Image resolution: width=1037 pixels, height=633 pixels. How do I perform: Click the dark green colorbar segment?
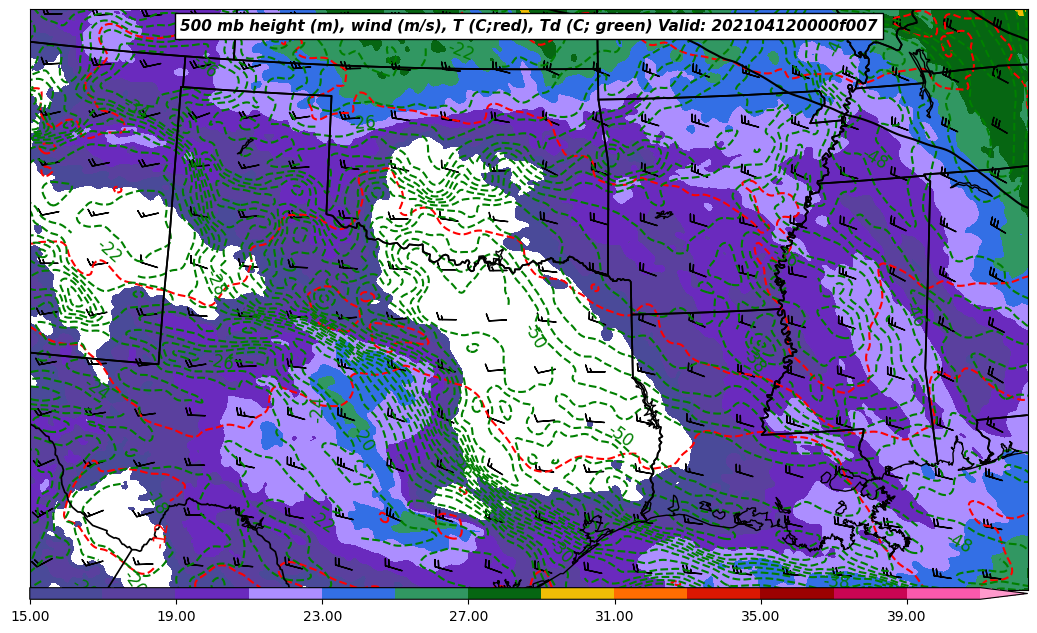pos(504,593)
